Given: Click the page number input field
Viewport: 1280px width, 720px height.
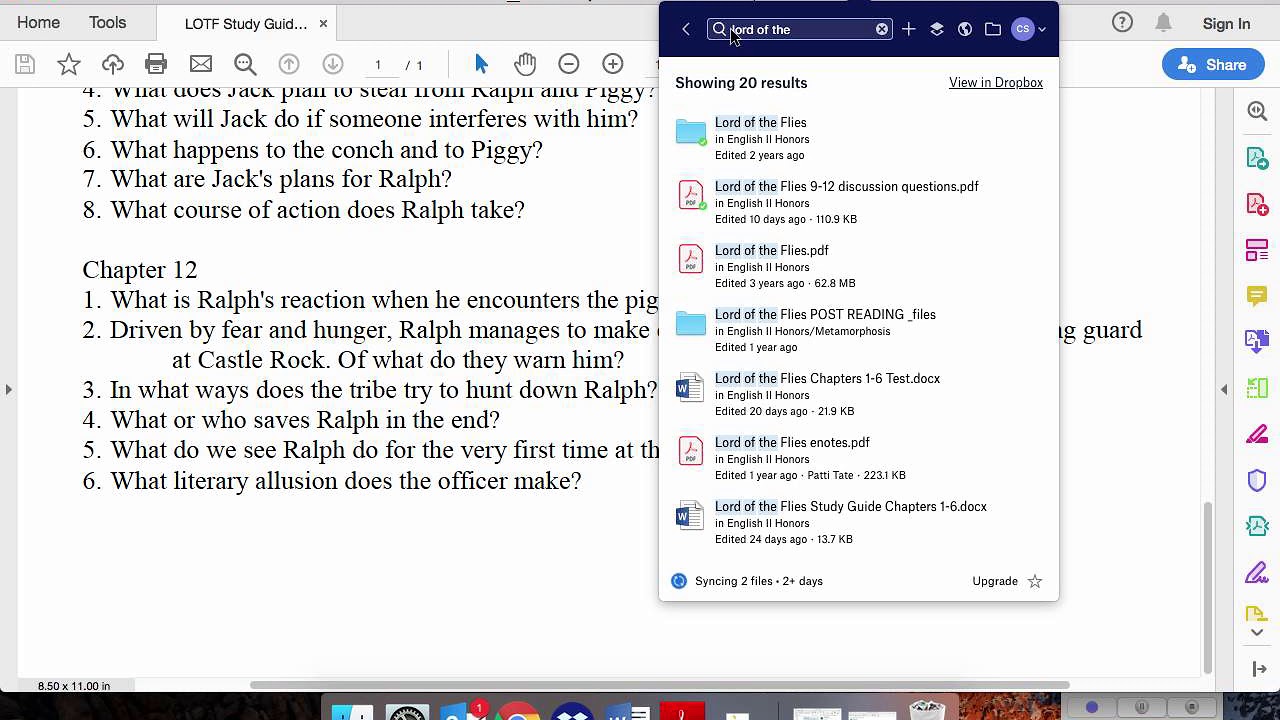Looking at the screenshot, I should (x=378, y=65).
